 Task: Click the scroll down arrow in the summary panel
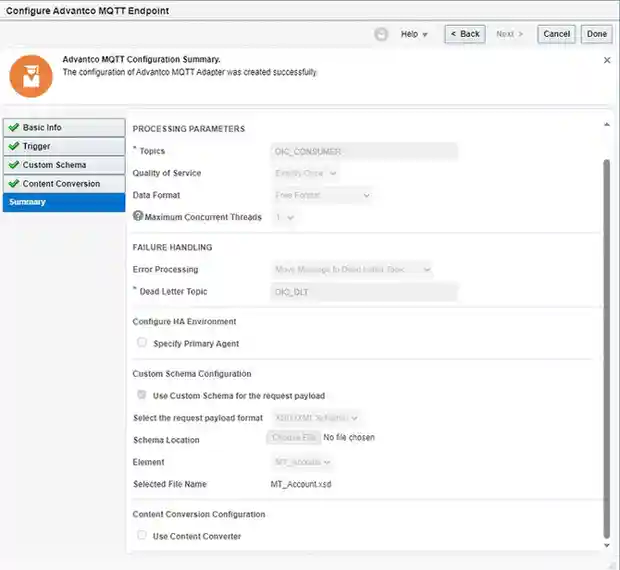coord(605,544)
